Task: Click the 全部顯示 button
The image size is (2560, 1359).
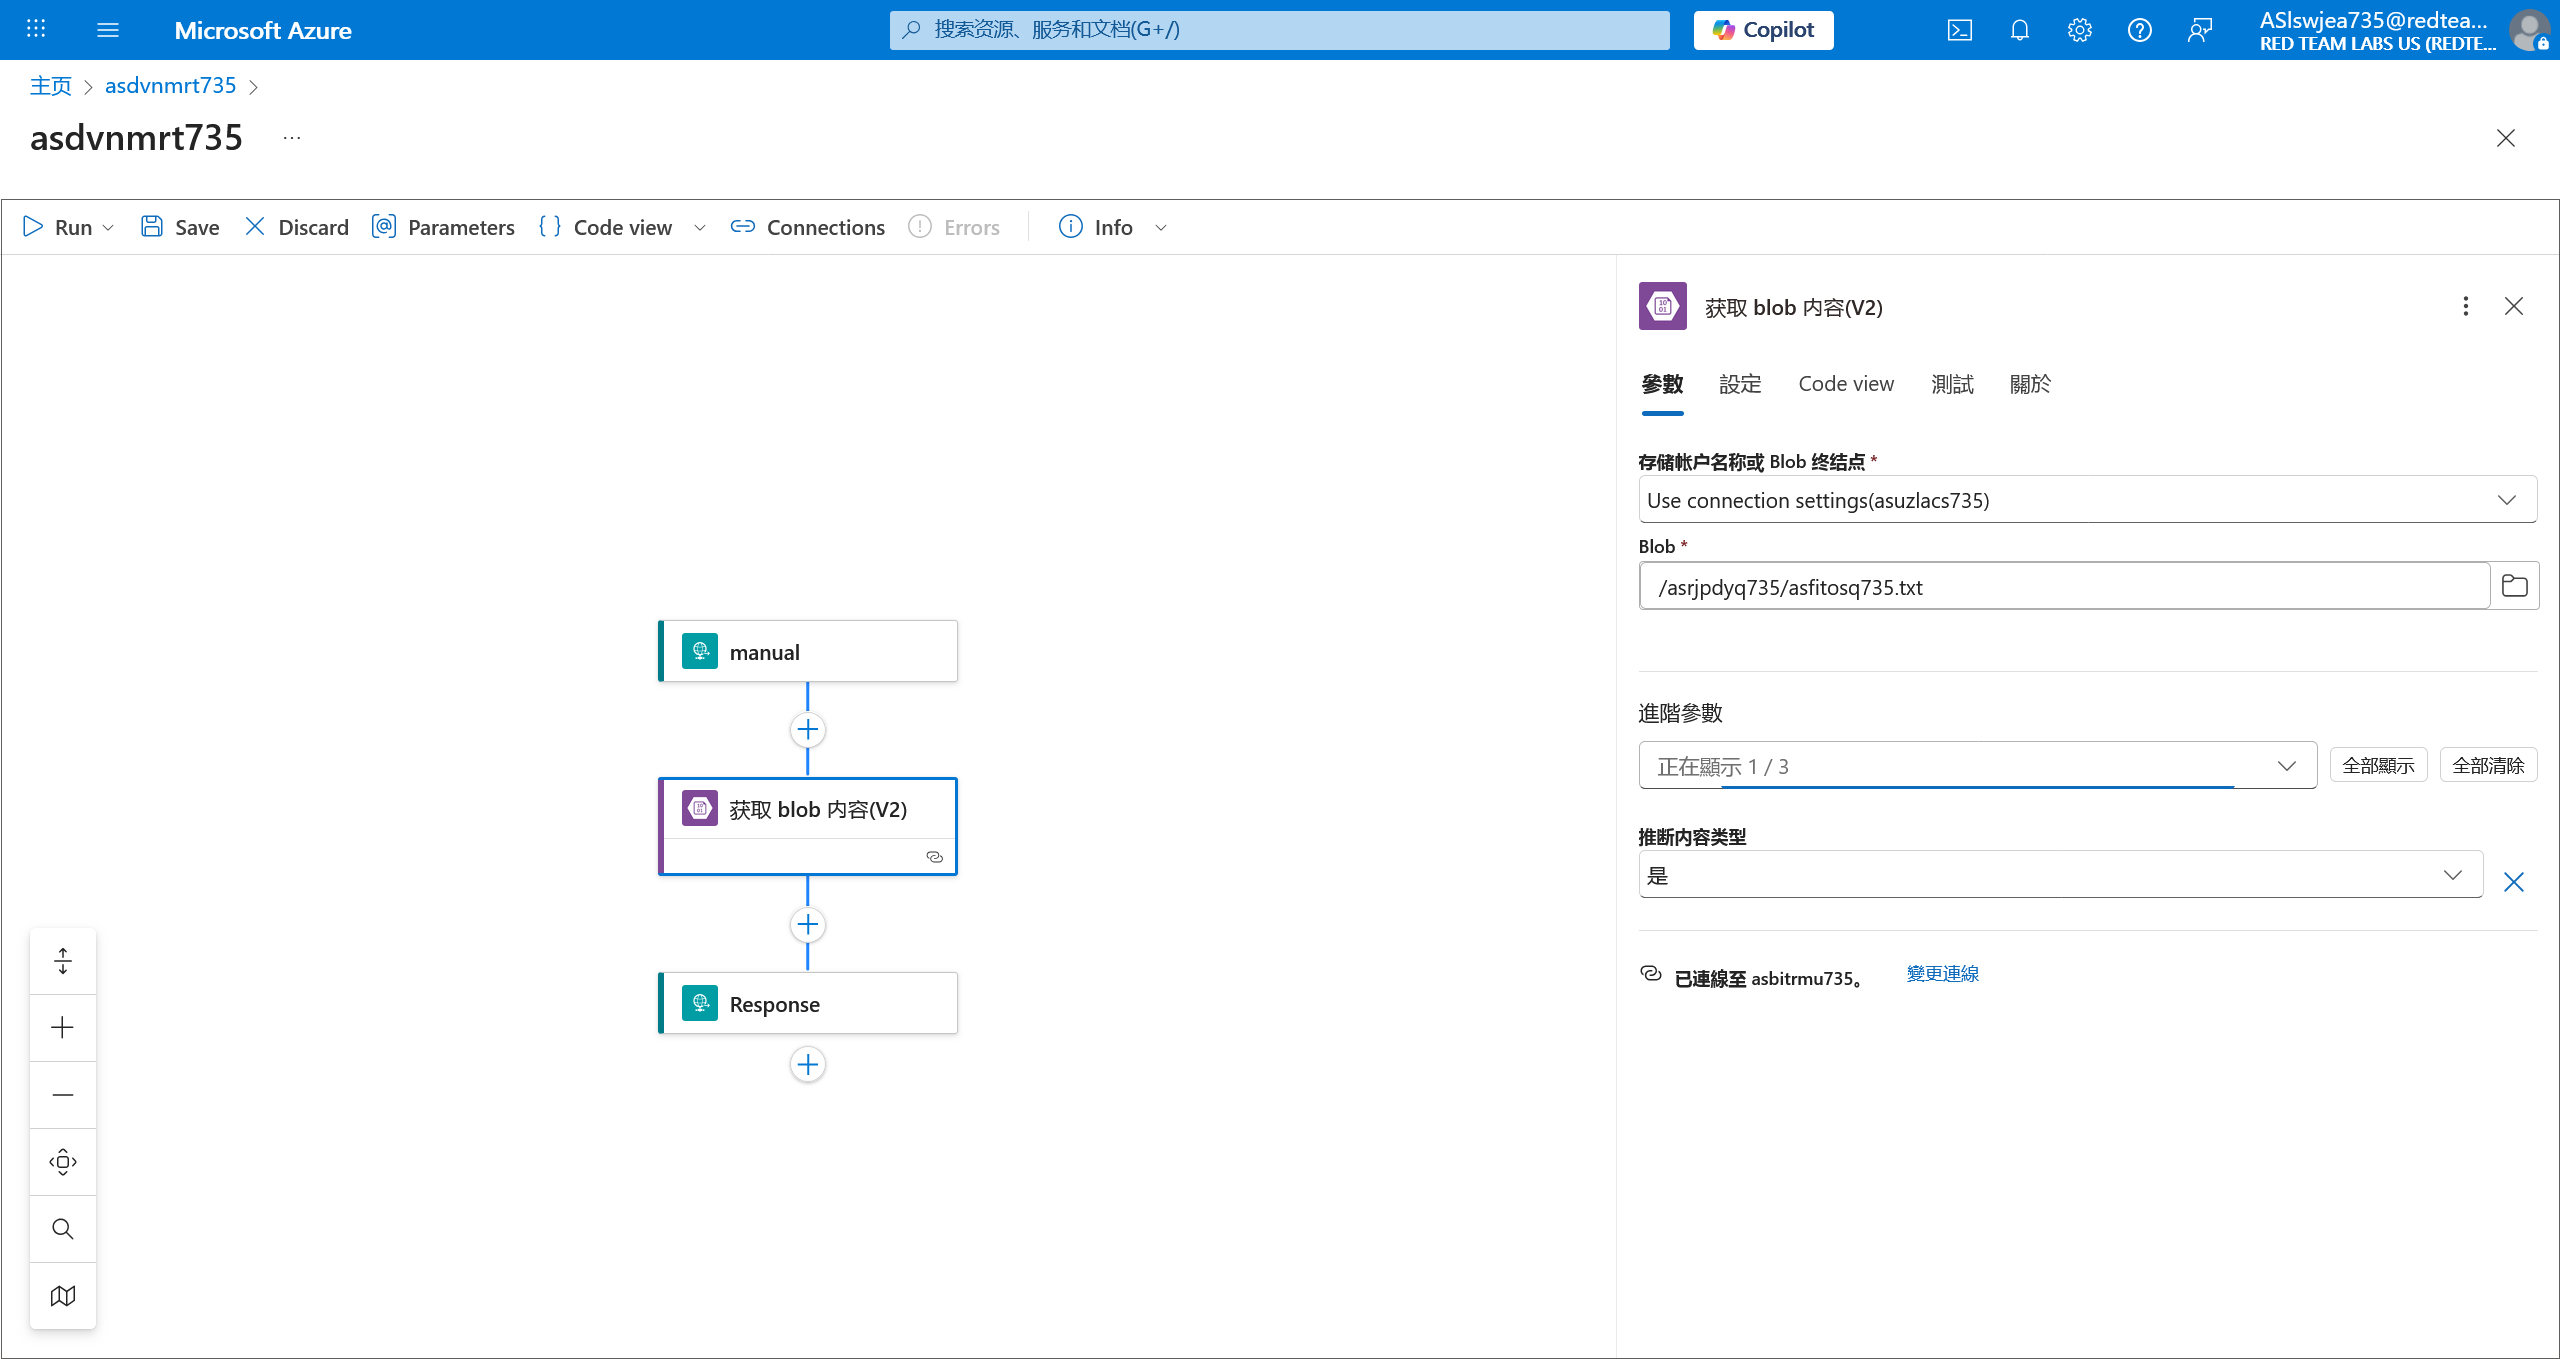Action: click(2378, 766)
